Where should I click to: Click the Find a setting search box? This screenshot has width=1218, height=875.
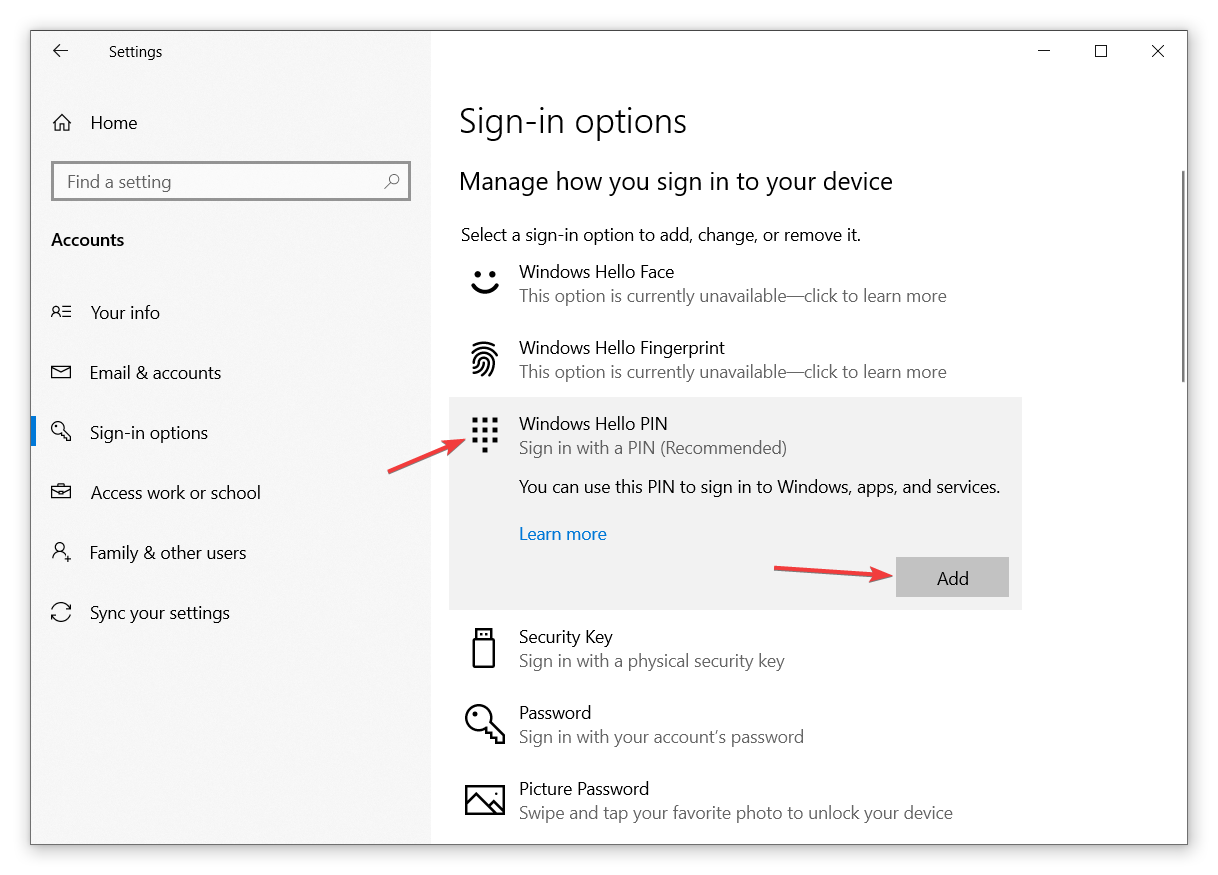[x=231, y=181]
